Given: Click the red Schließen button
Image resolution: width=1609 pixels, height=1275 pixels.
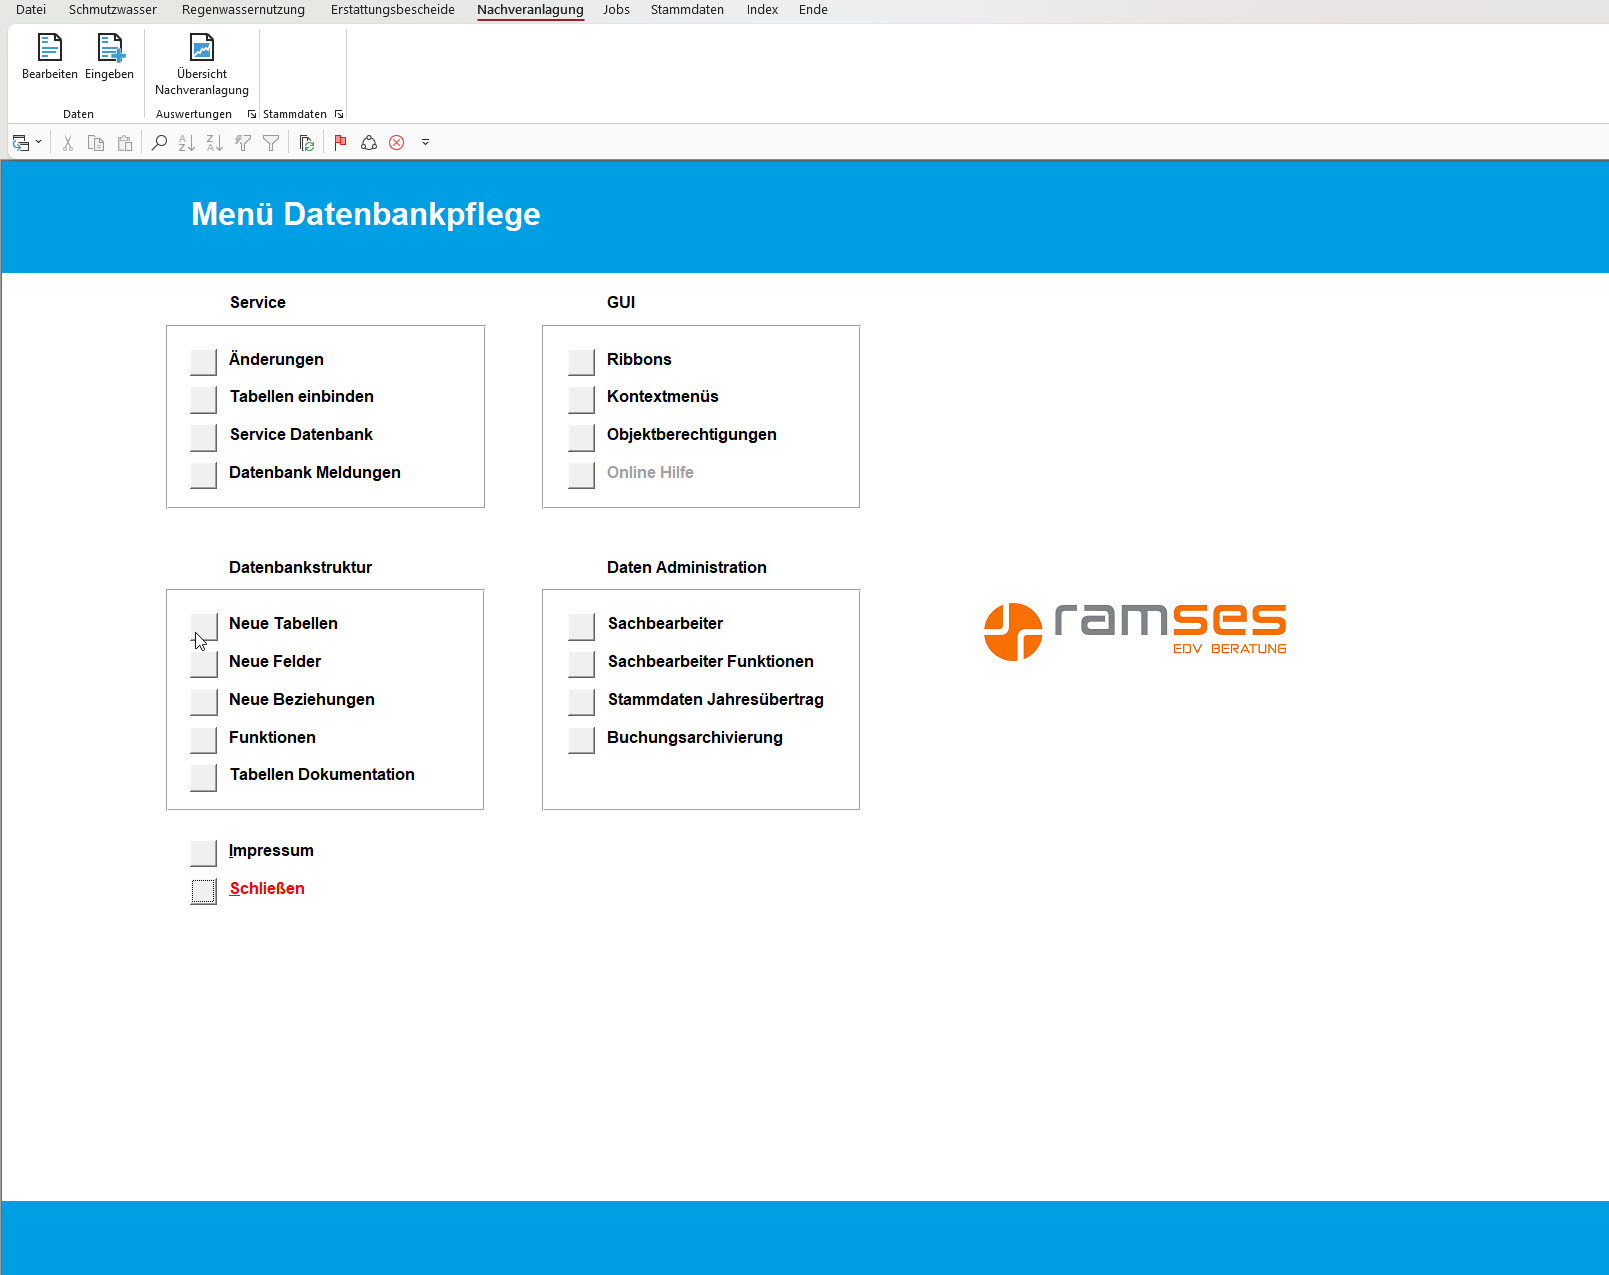Looking at the screenshot, I should tap(204, 890).
